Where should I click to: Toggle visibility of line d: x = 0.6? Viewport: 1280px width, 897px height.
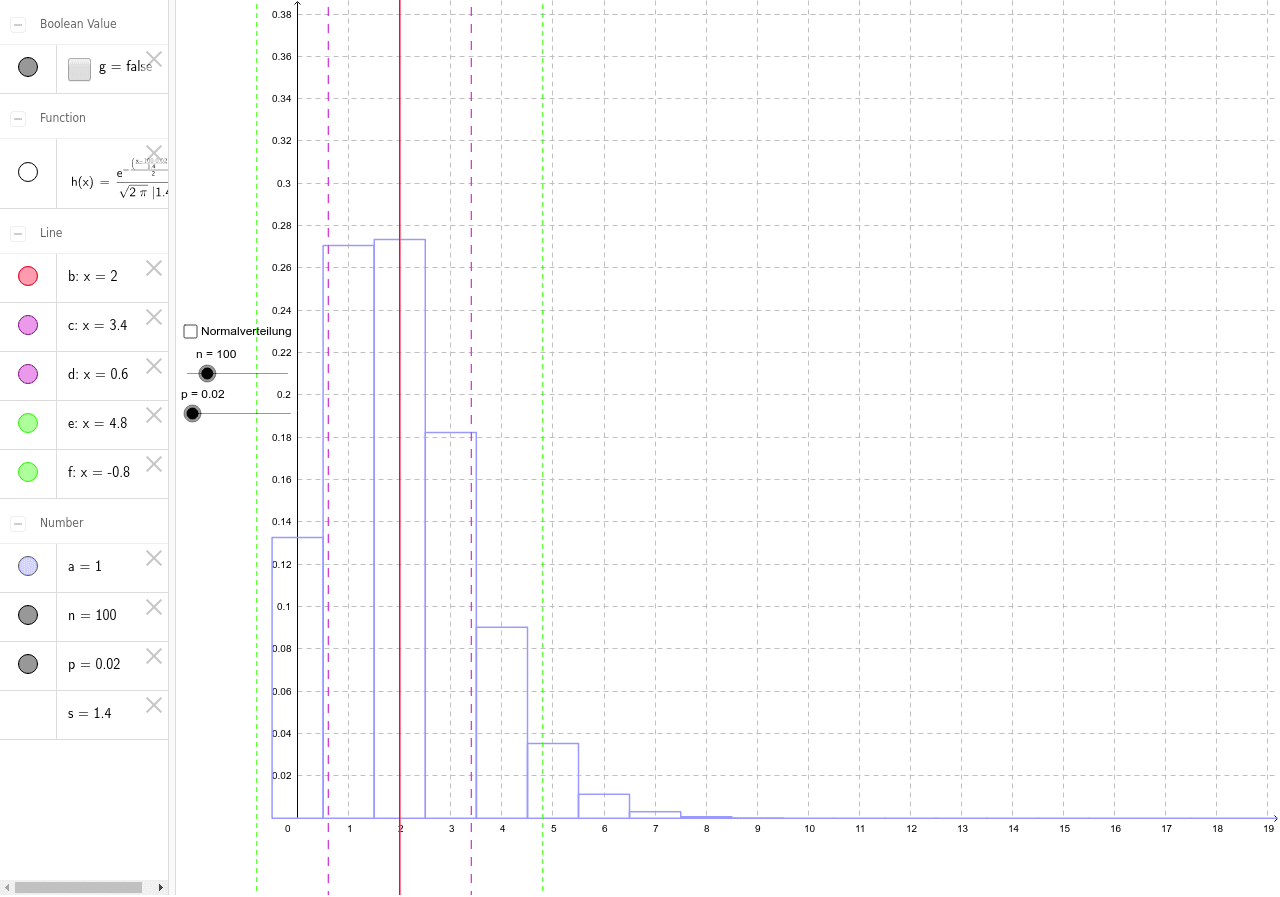28,374
